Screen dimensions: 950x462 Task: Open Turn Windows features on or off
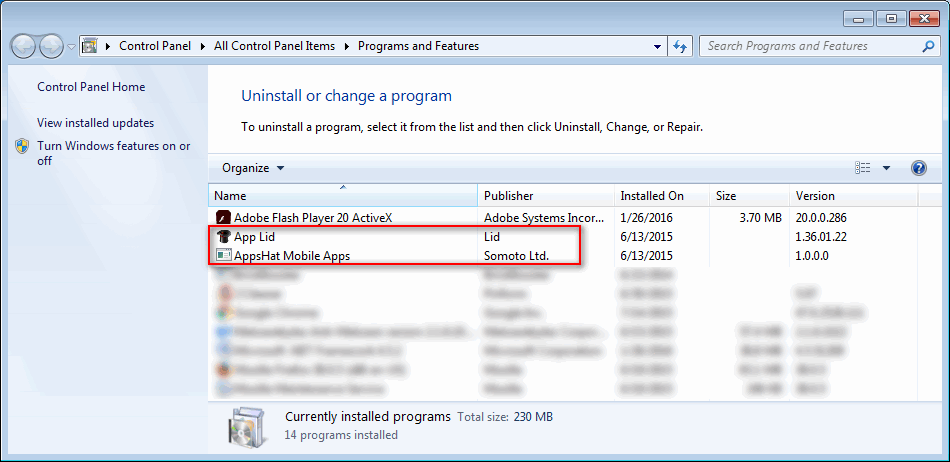pyautogui.click(x=114, y=153)
